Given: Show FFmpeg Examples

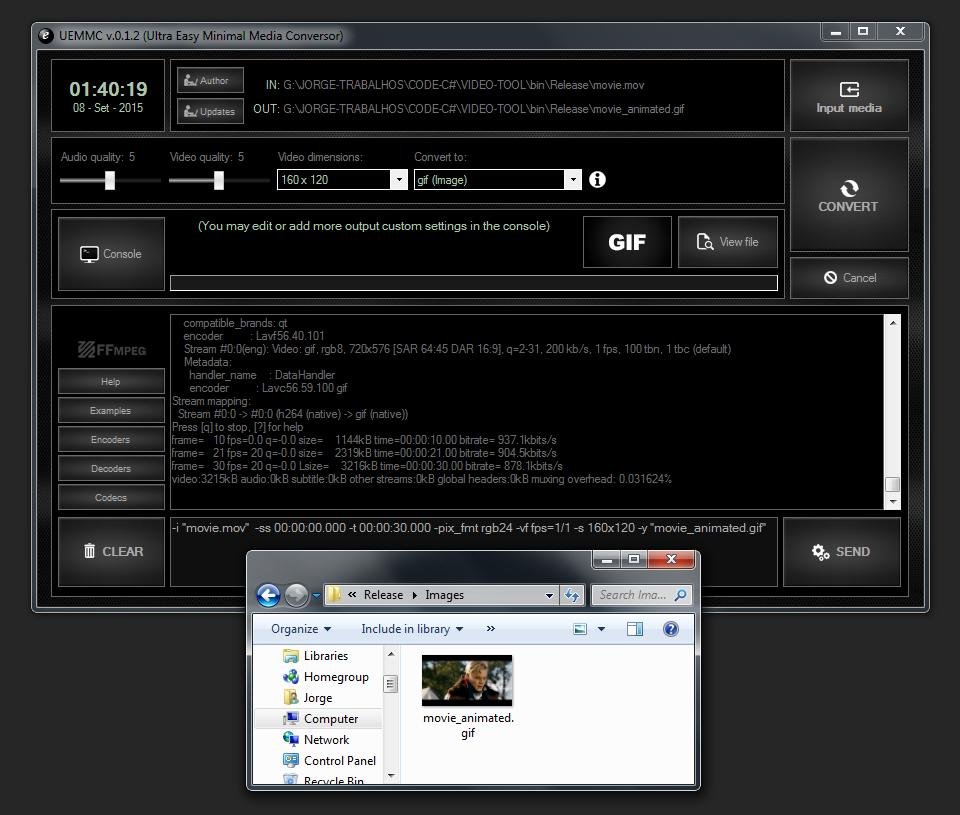Looking at the screenshot, I should click(x=111, y=410).
